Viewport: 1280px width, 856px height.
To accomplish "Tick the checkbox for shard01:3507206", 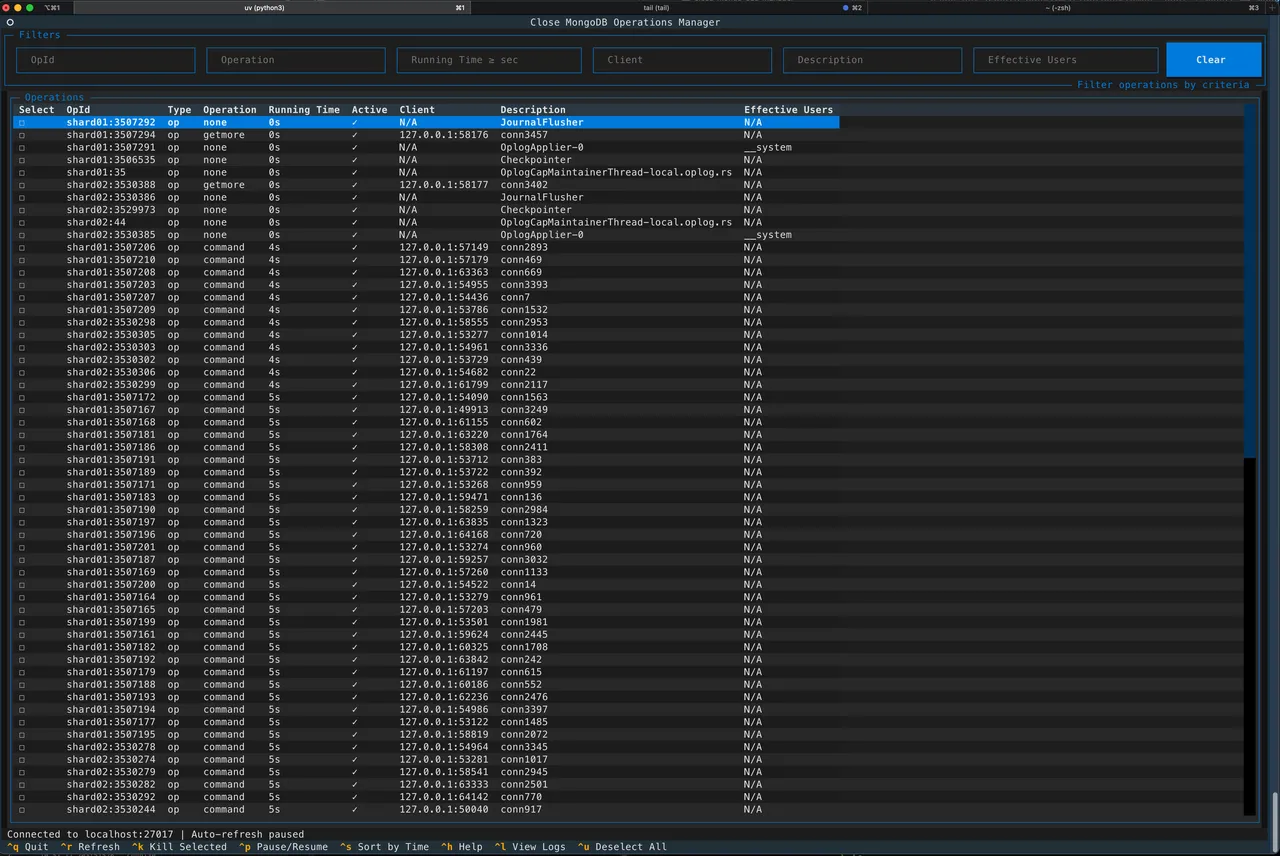I will pyautogui.click(x=22, y=248).
